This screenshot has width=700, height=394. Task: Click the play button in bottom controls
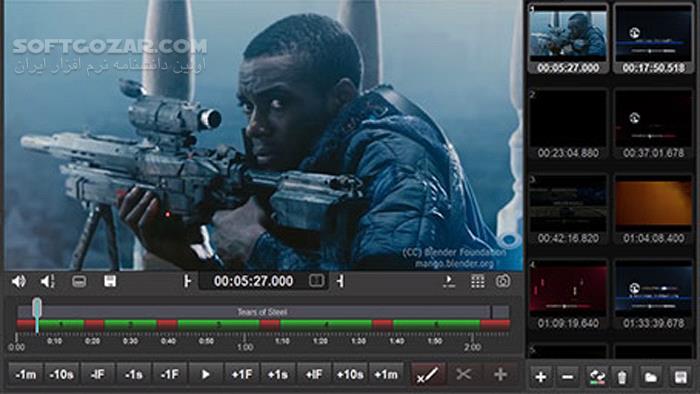[205, 374]
